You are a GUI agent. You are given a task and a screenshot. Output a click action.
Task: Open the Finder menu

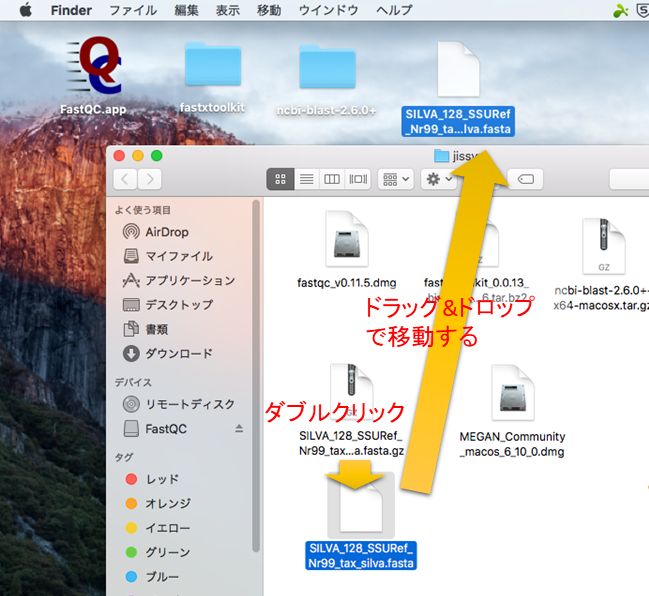tap(71, 10)
